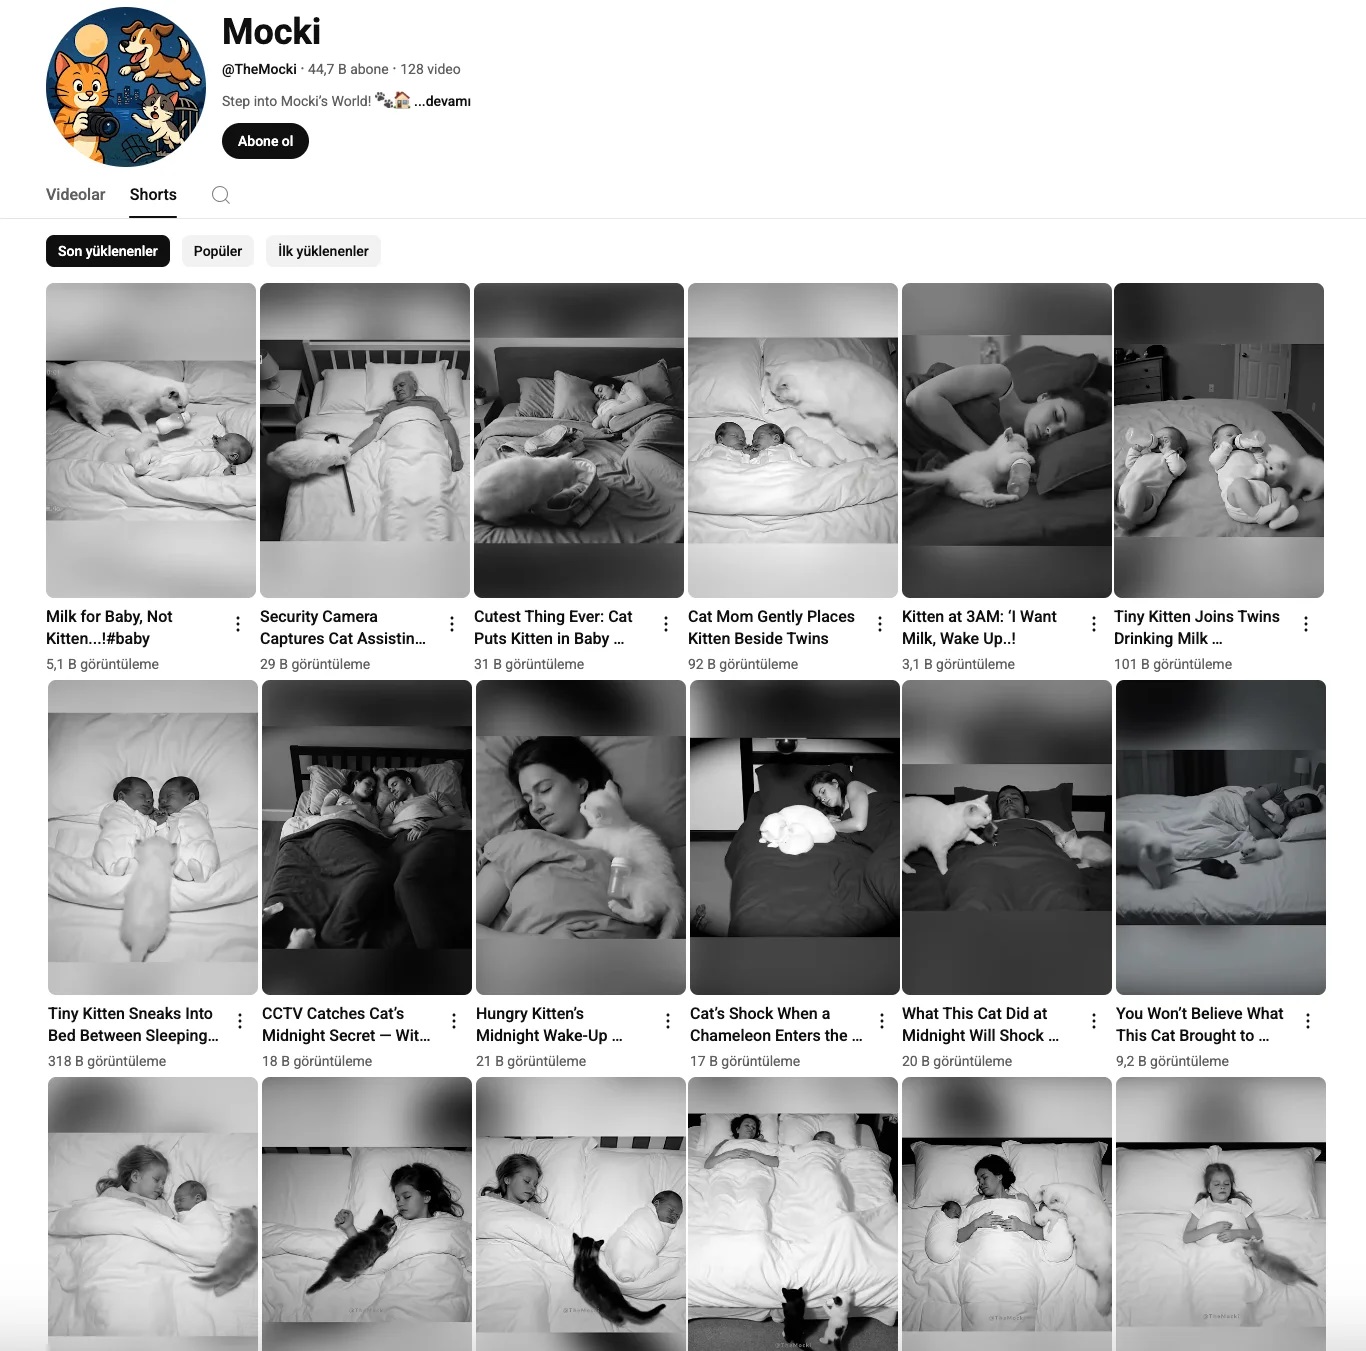Open options menu for Hungry Kitten's Midnight short
Image resolution: width=1366 pixels, height=1351 pixels.
click(x=668, y=1021)
